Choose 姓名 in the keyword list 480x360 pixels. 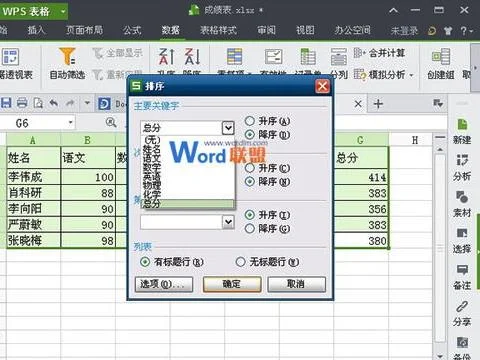(152, 149)
